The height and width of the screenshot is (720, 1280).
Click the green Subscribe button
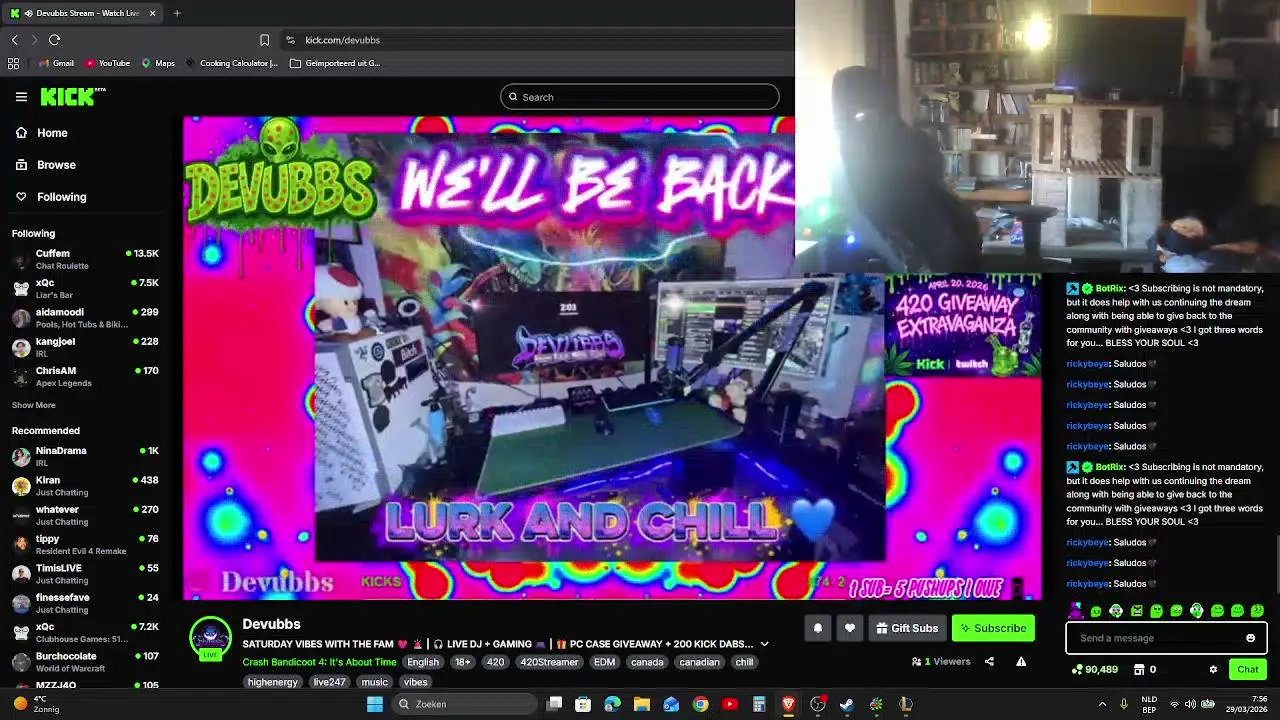point(993,628)
